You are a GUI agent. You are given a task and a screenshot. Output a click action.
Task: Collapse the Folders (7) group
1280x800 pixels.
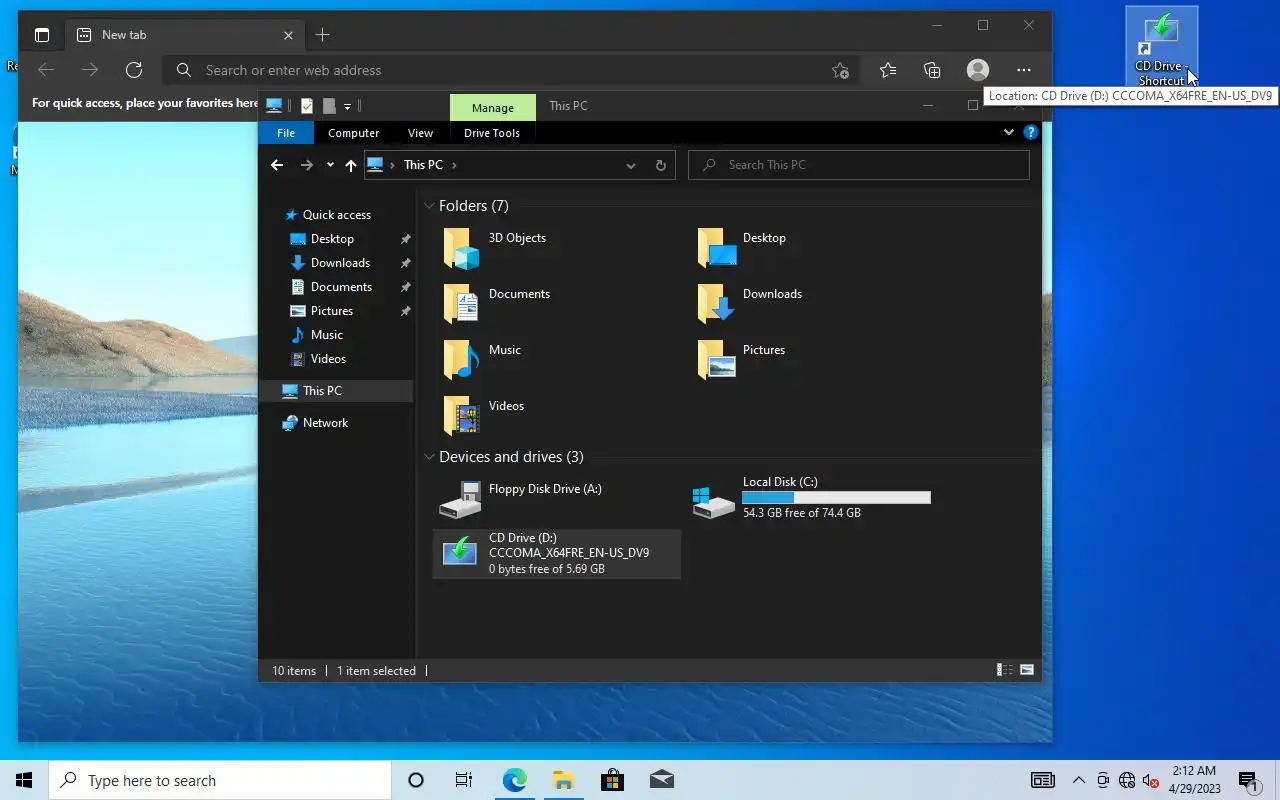(x=429, y=206)
